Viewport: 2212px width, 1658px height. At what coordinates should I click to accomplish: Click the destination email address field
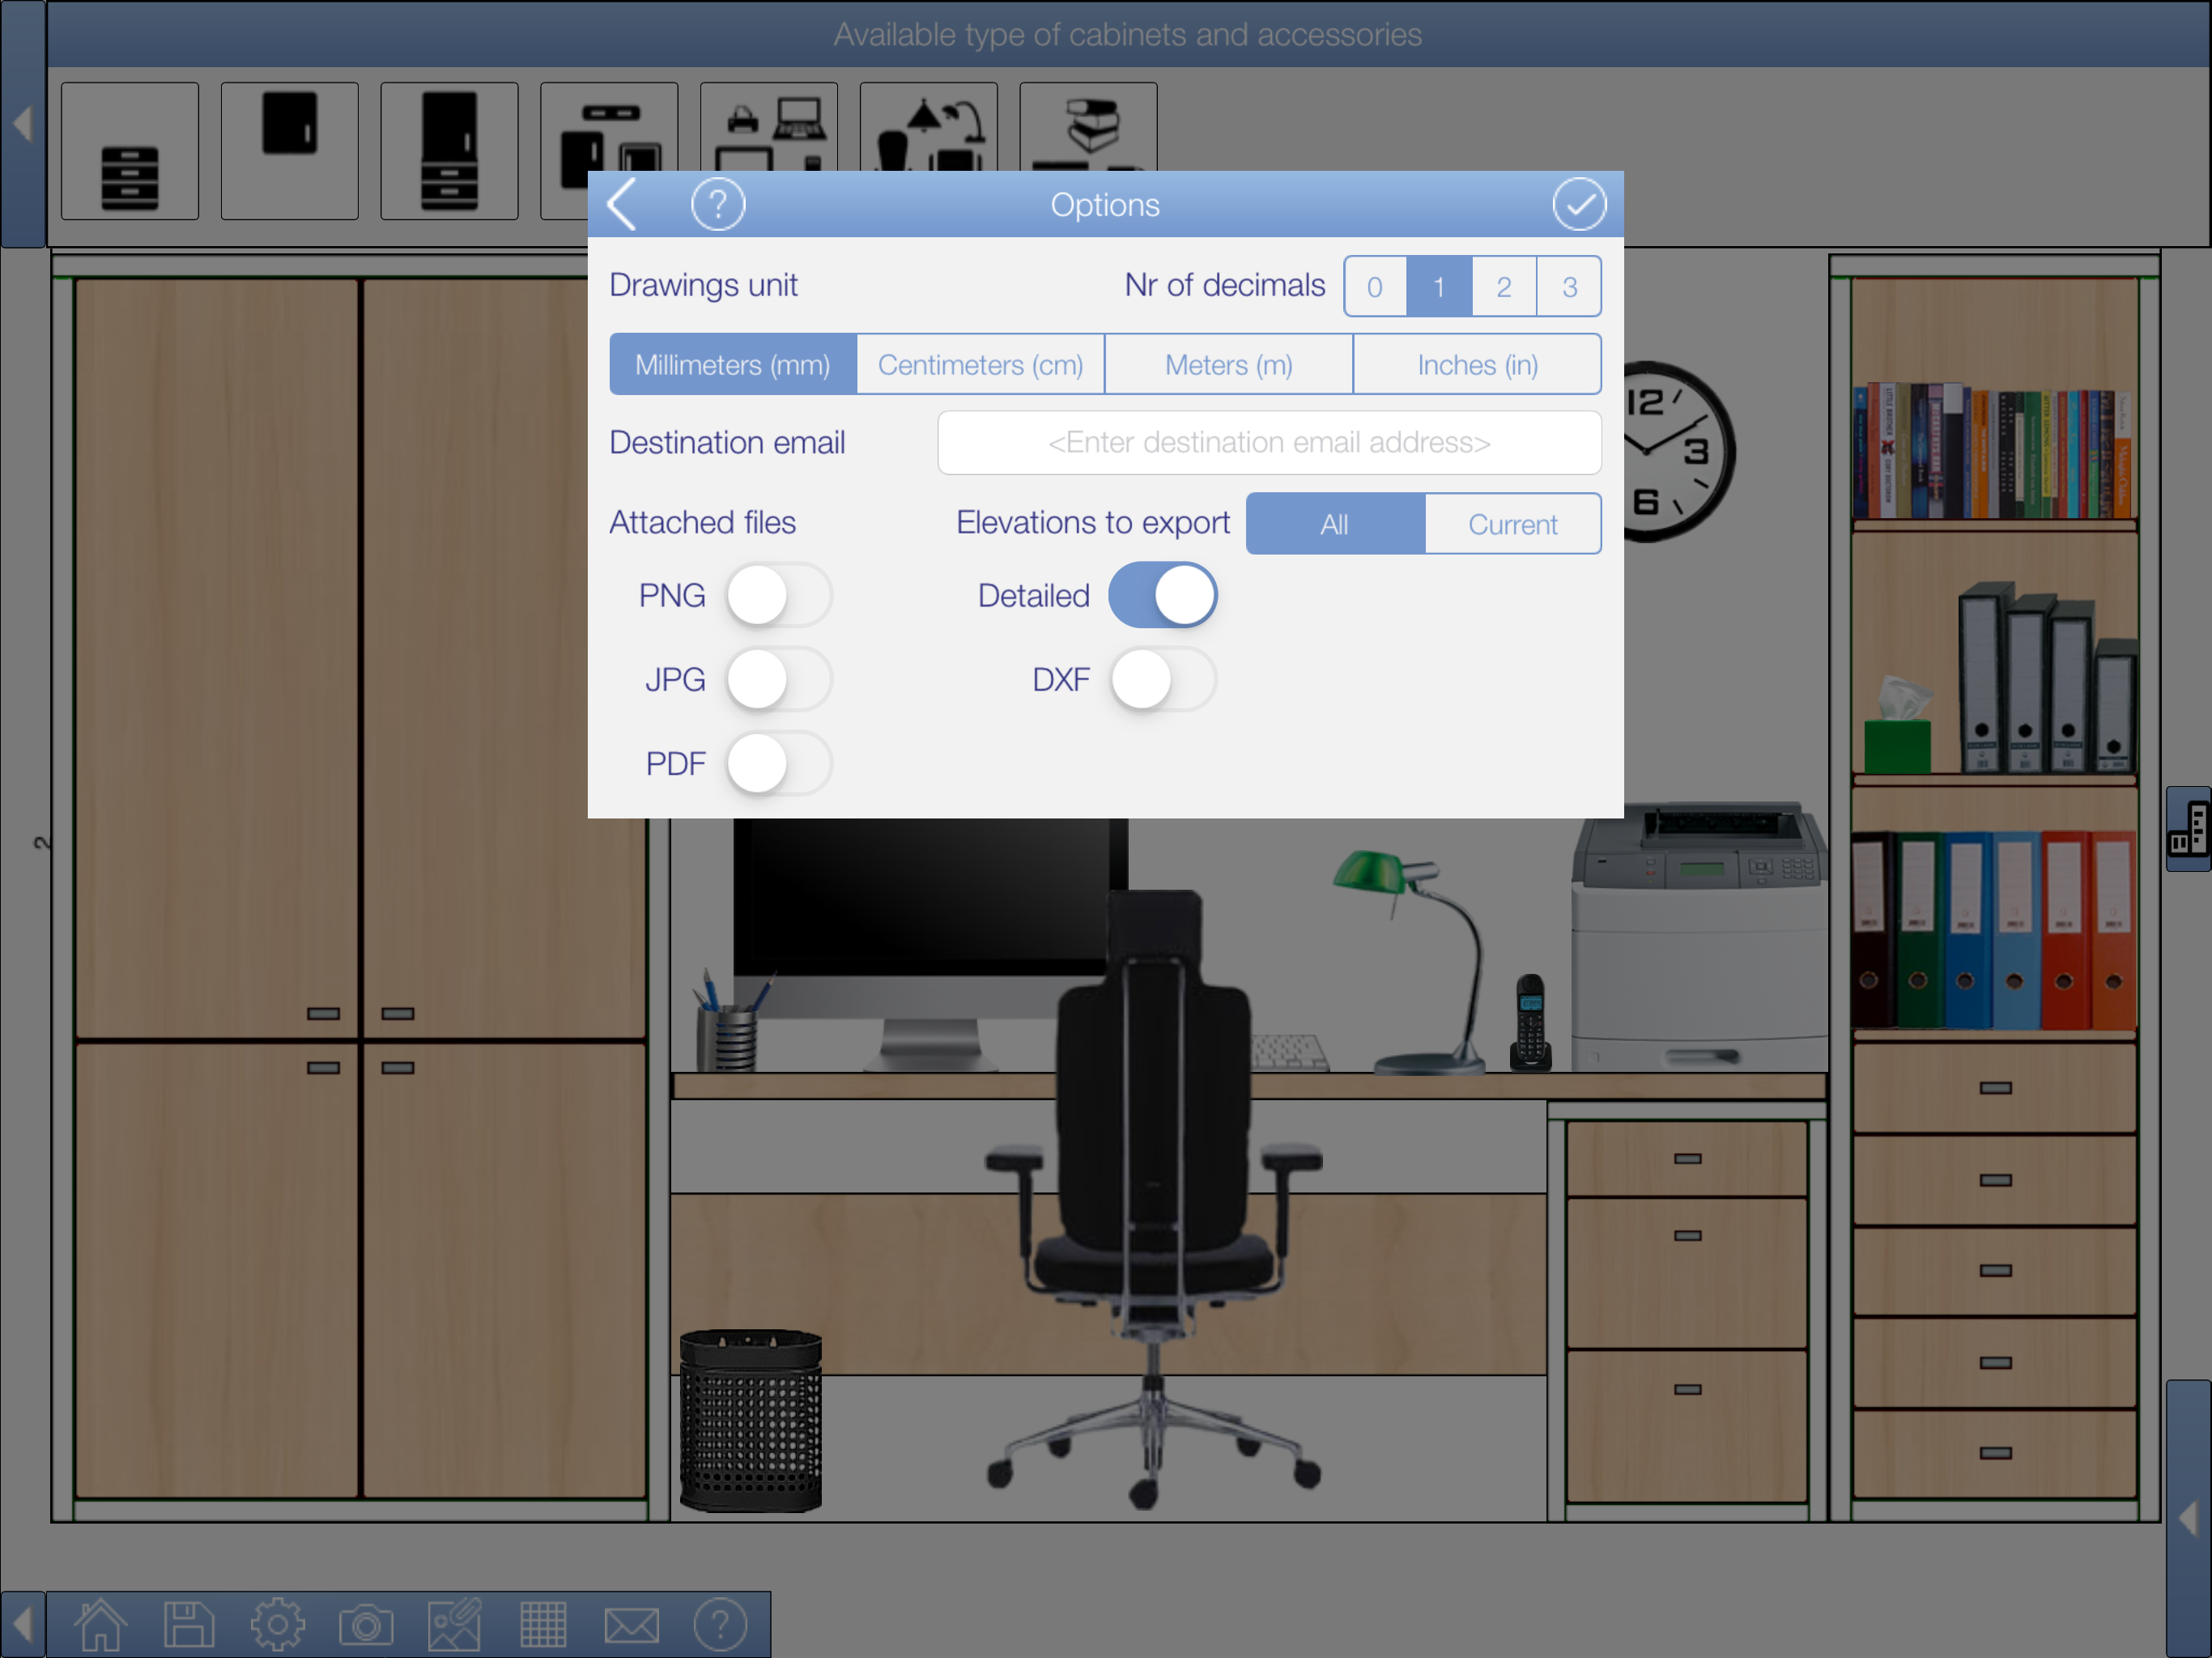point(1268,443)
